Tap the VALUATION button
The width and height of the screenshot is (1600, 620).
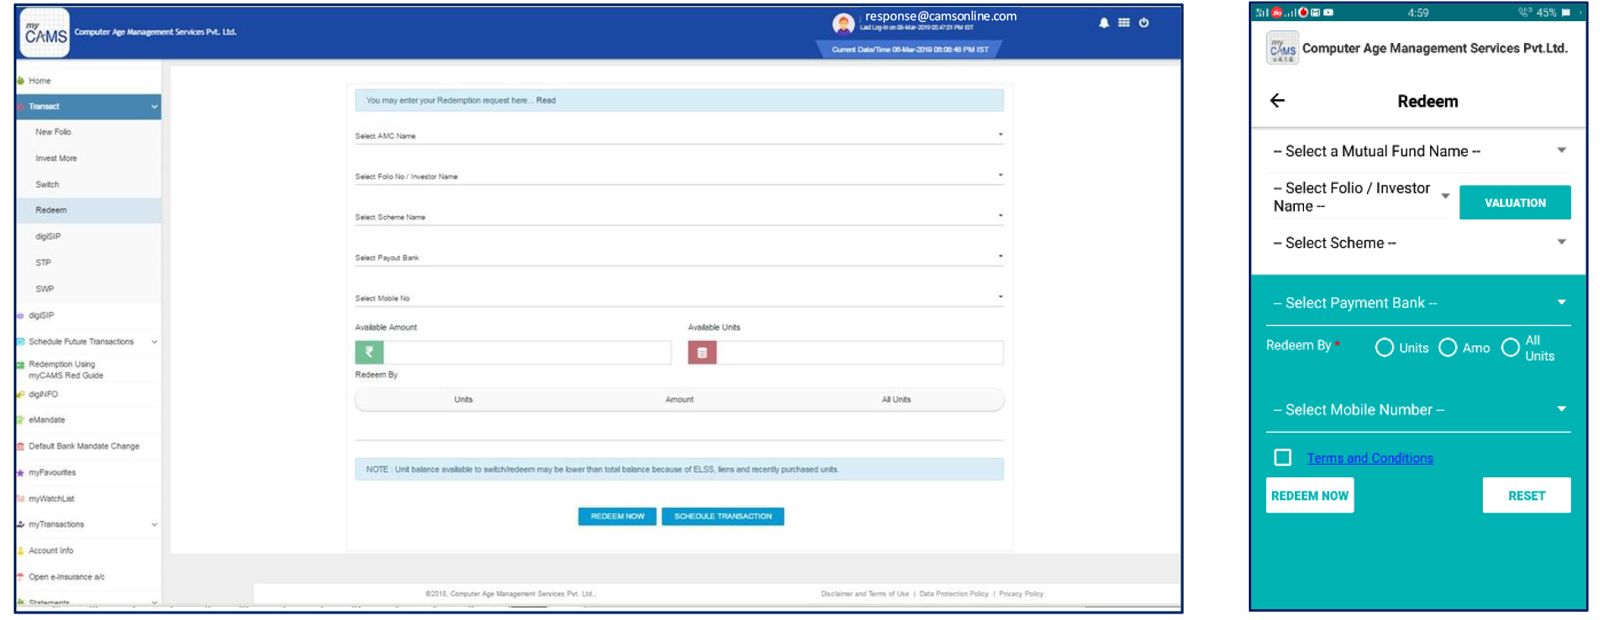1514,203
